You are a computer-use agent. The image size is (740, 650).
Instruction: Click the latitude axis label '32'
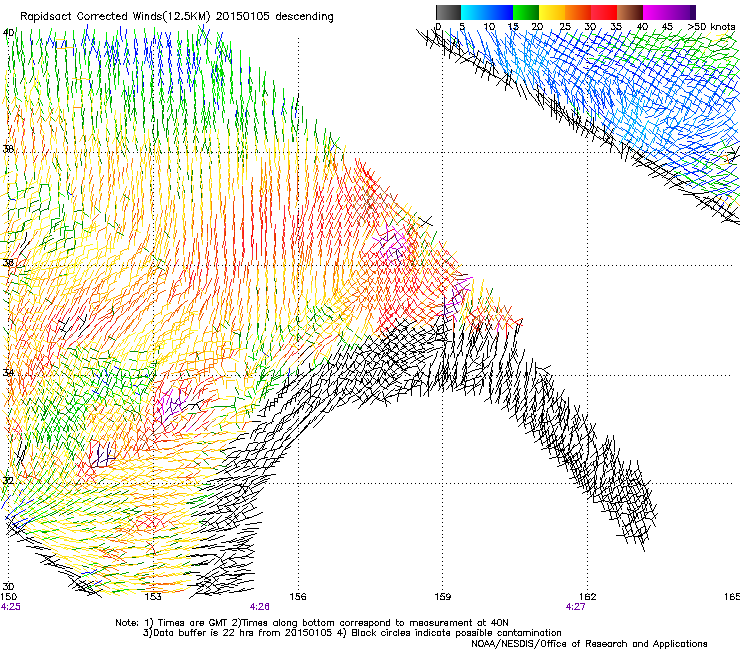click(8, 481)
